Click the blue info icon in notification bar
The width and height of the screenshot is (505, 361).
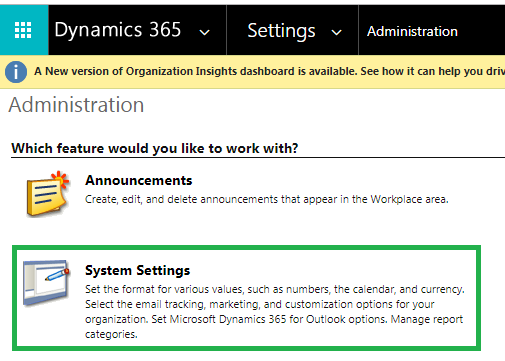[x=16, y=72]
